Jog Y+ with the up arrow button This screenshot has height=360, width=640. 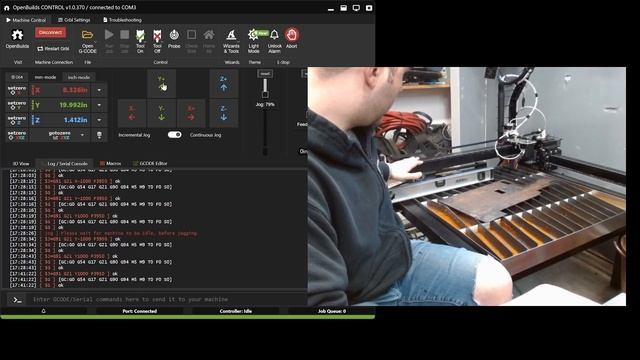click(162, 83)
